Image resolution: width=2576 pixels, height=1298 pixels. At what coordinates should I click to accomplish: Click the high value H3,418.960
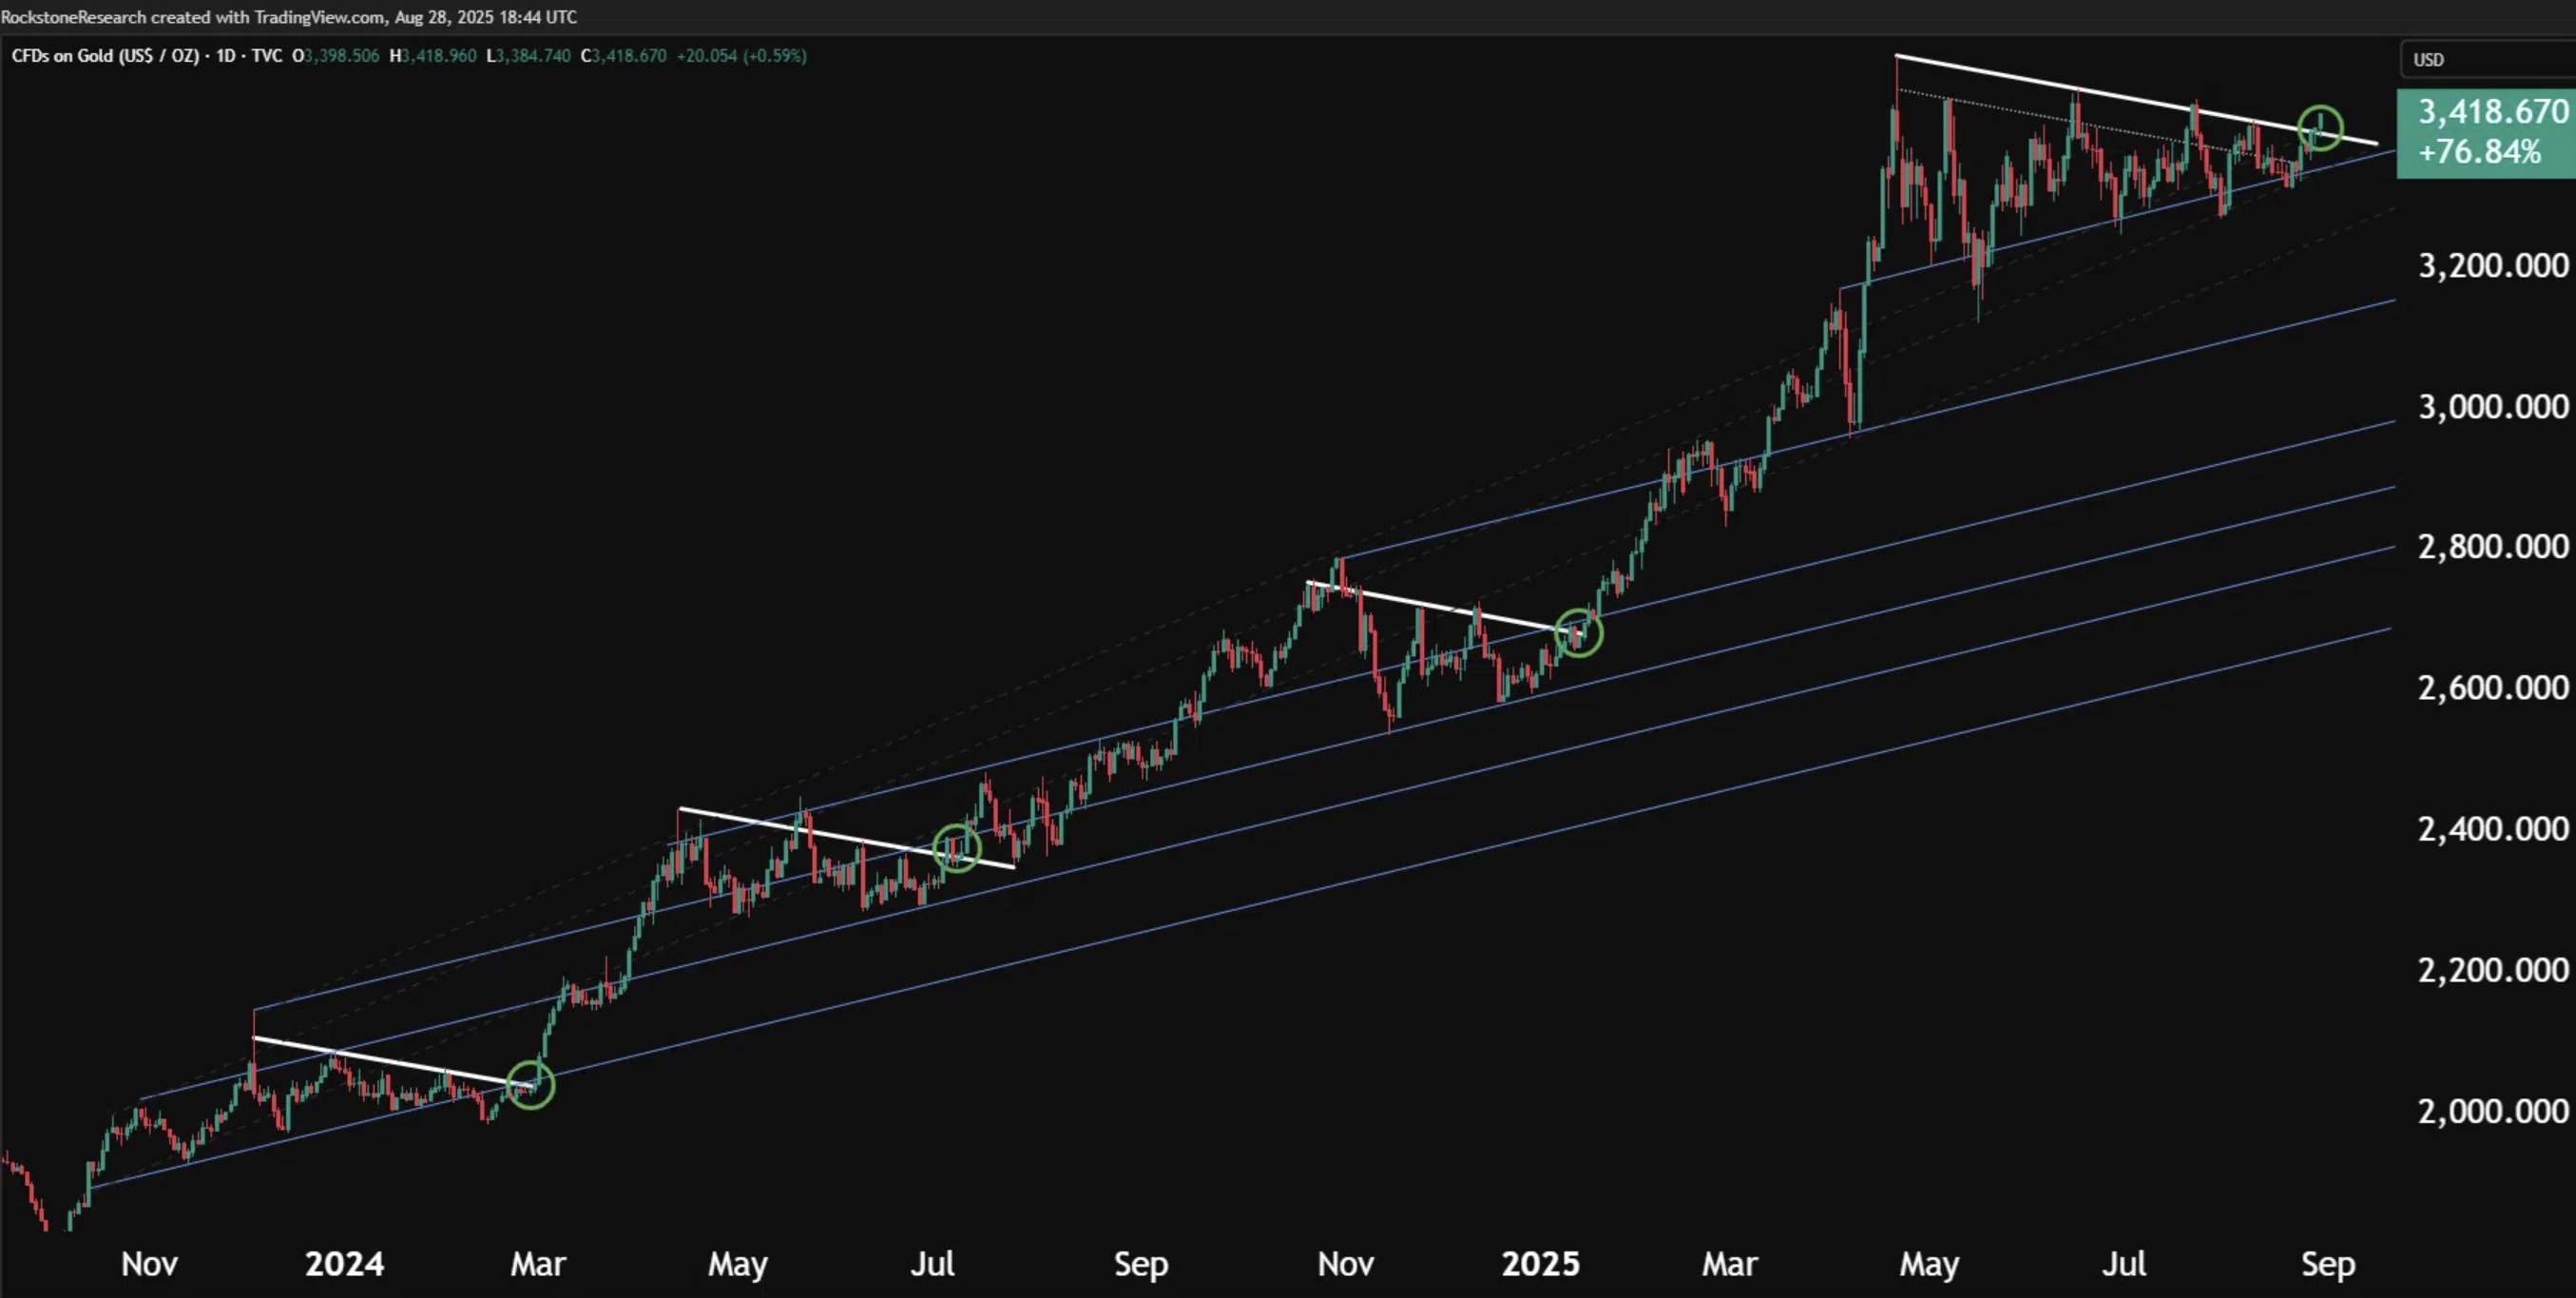(433, 56)
